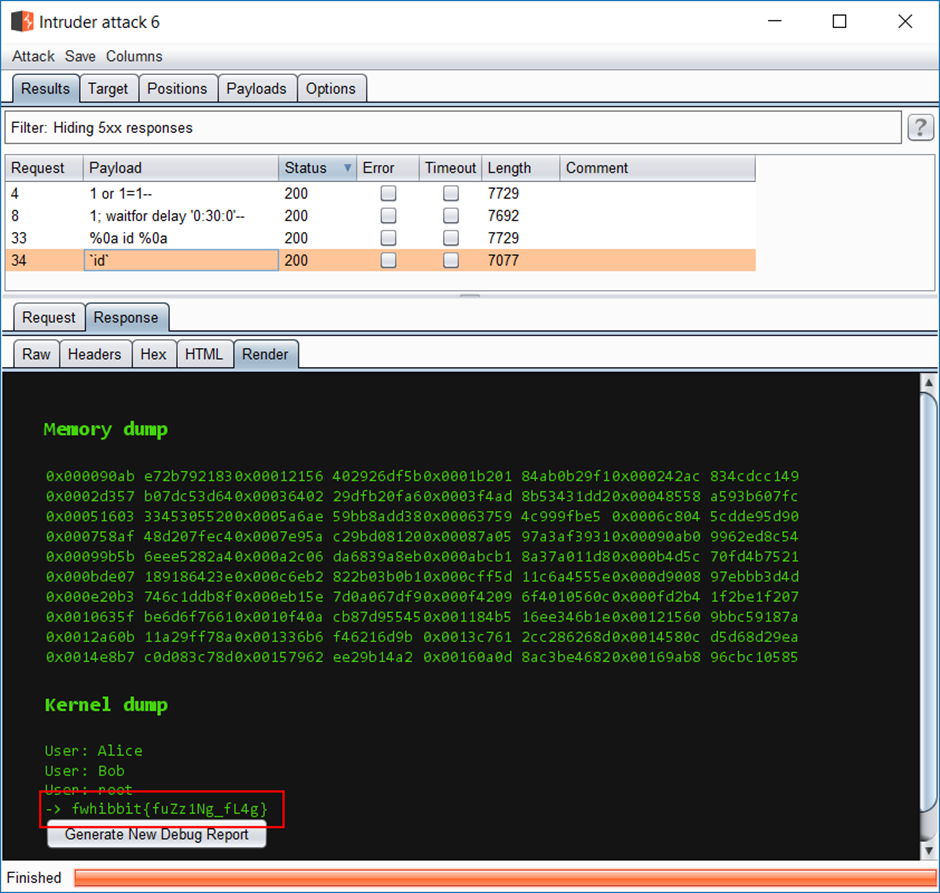Click the Status column sort arrow
The height and width of the screenshot is (893, 940).
[x=348, y=168]
